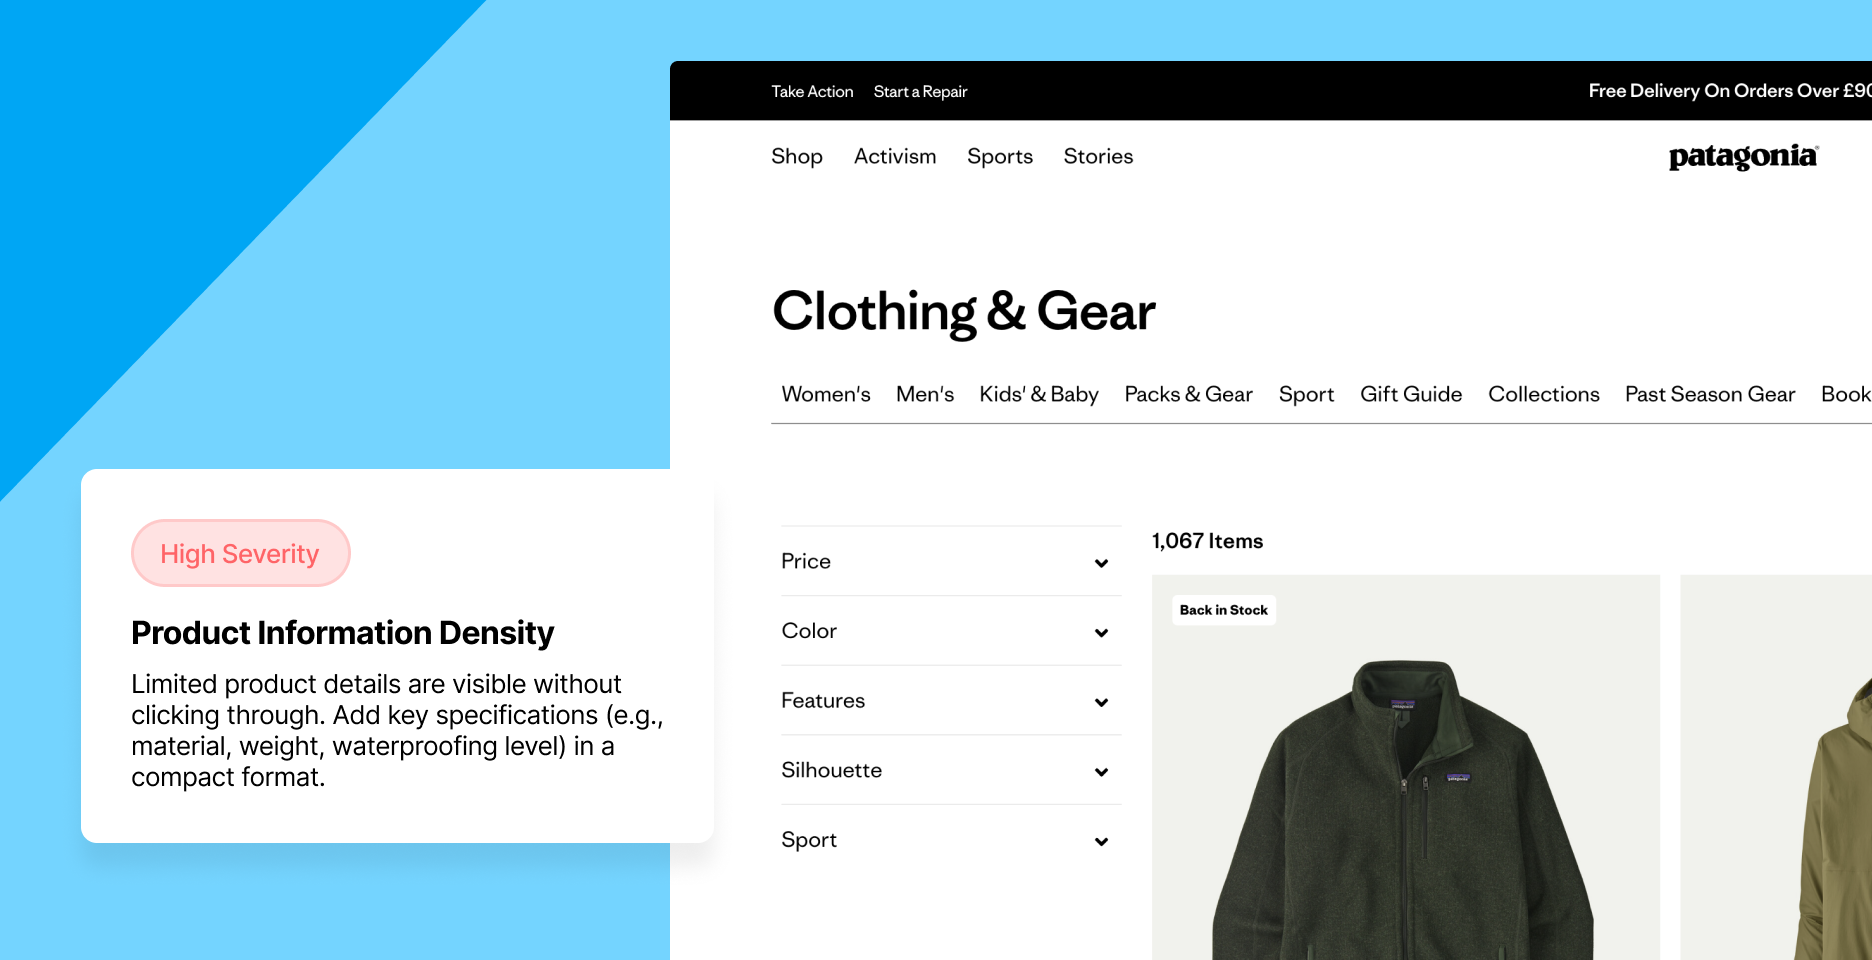Image resolution: width=1872 pixels, height=960 pixels.
Task: Switch to Kids' & Baby tab
Action: (1039, 394)
